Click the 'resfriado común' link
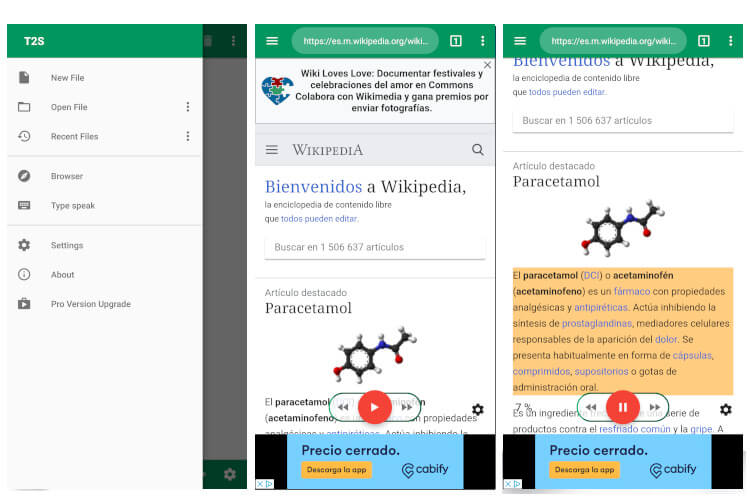Screen dimensions: 750x500 635,429
